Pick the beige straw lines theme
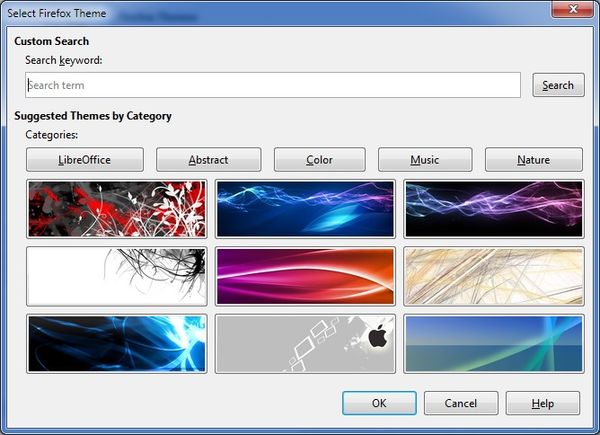The width and height of the screenshot is (600, 435). (494, 276)
